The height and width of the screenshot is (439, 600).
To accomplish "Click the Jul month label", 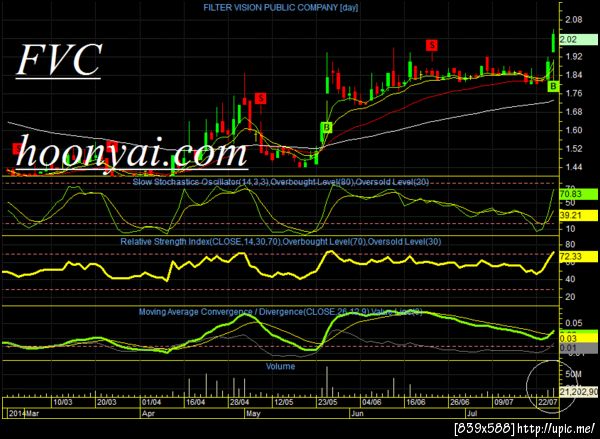I will [473, 414].
